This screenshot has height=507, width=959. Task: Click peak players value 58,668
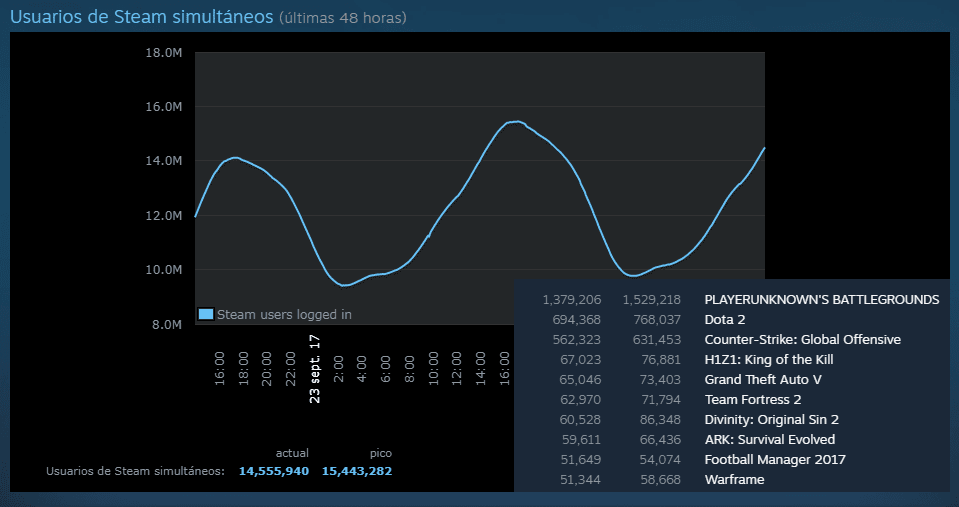(661, 480)
